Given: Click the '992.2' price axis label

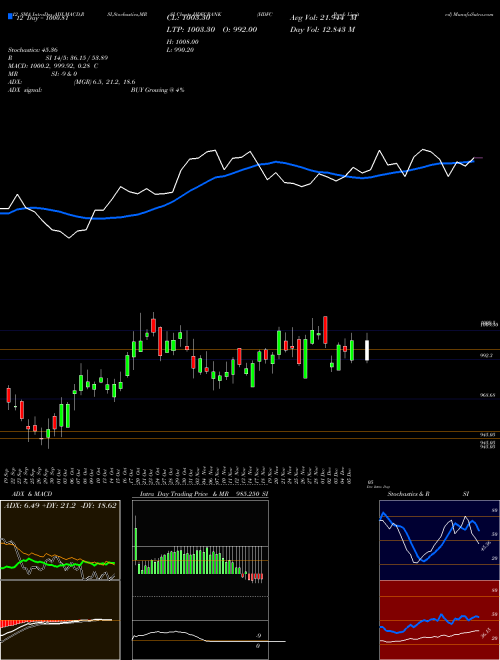Looking at the screenshot, I should tap(487, 356).
